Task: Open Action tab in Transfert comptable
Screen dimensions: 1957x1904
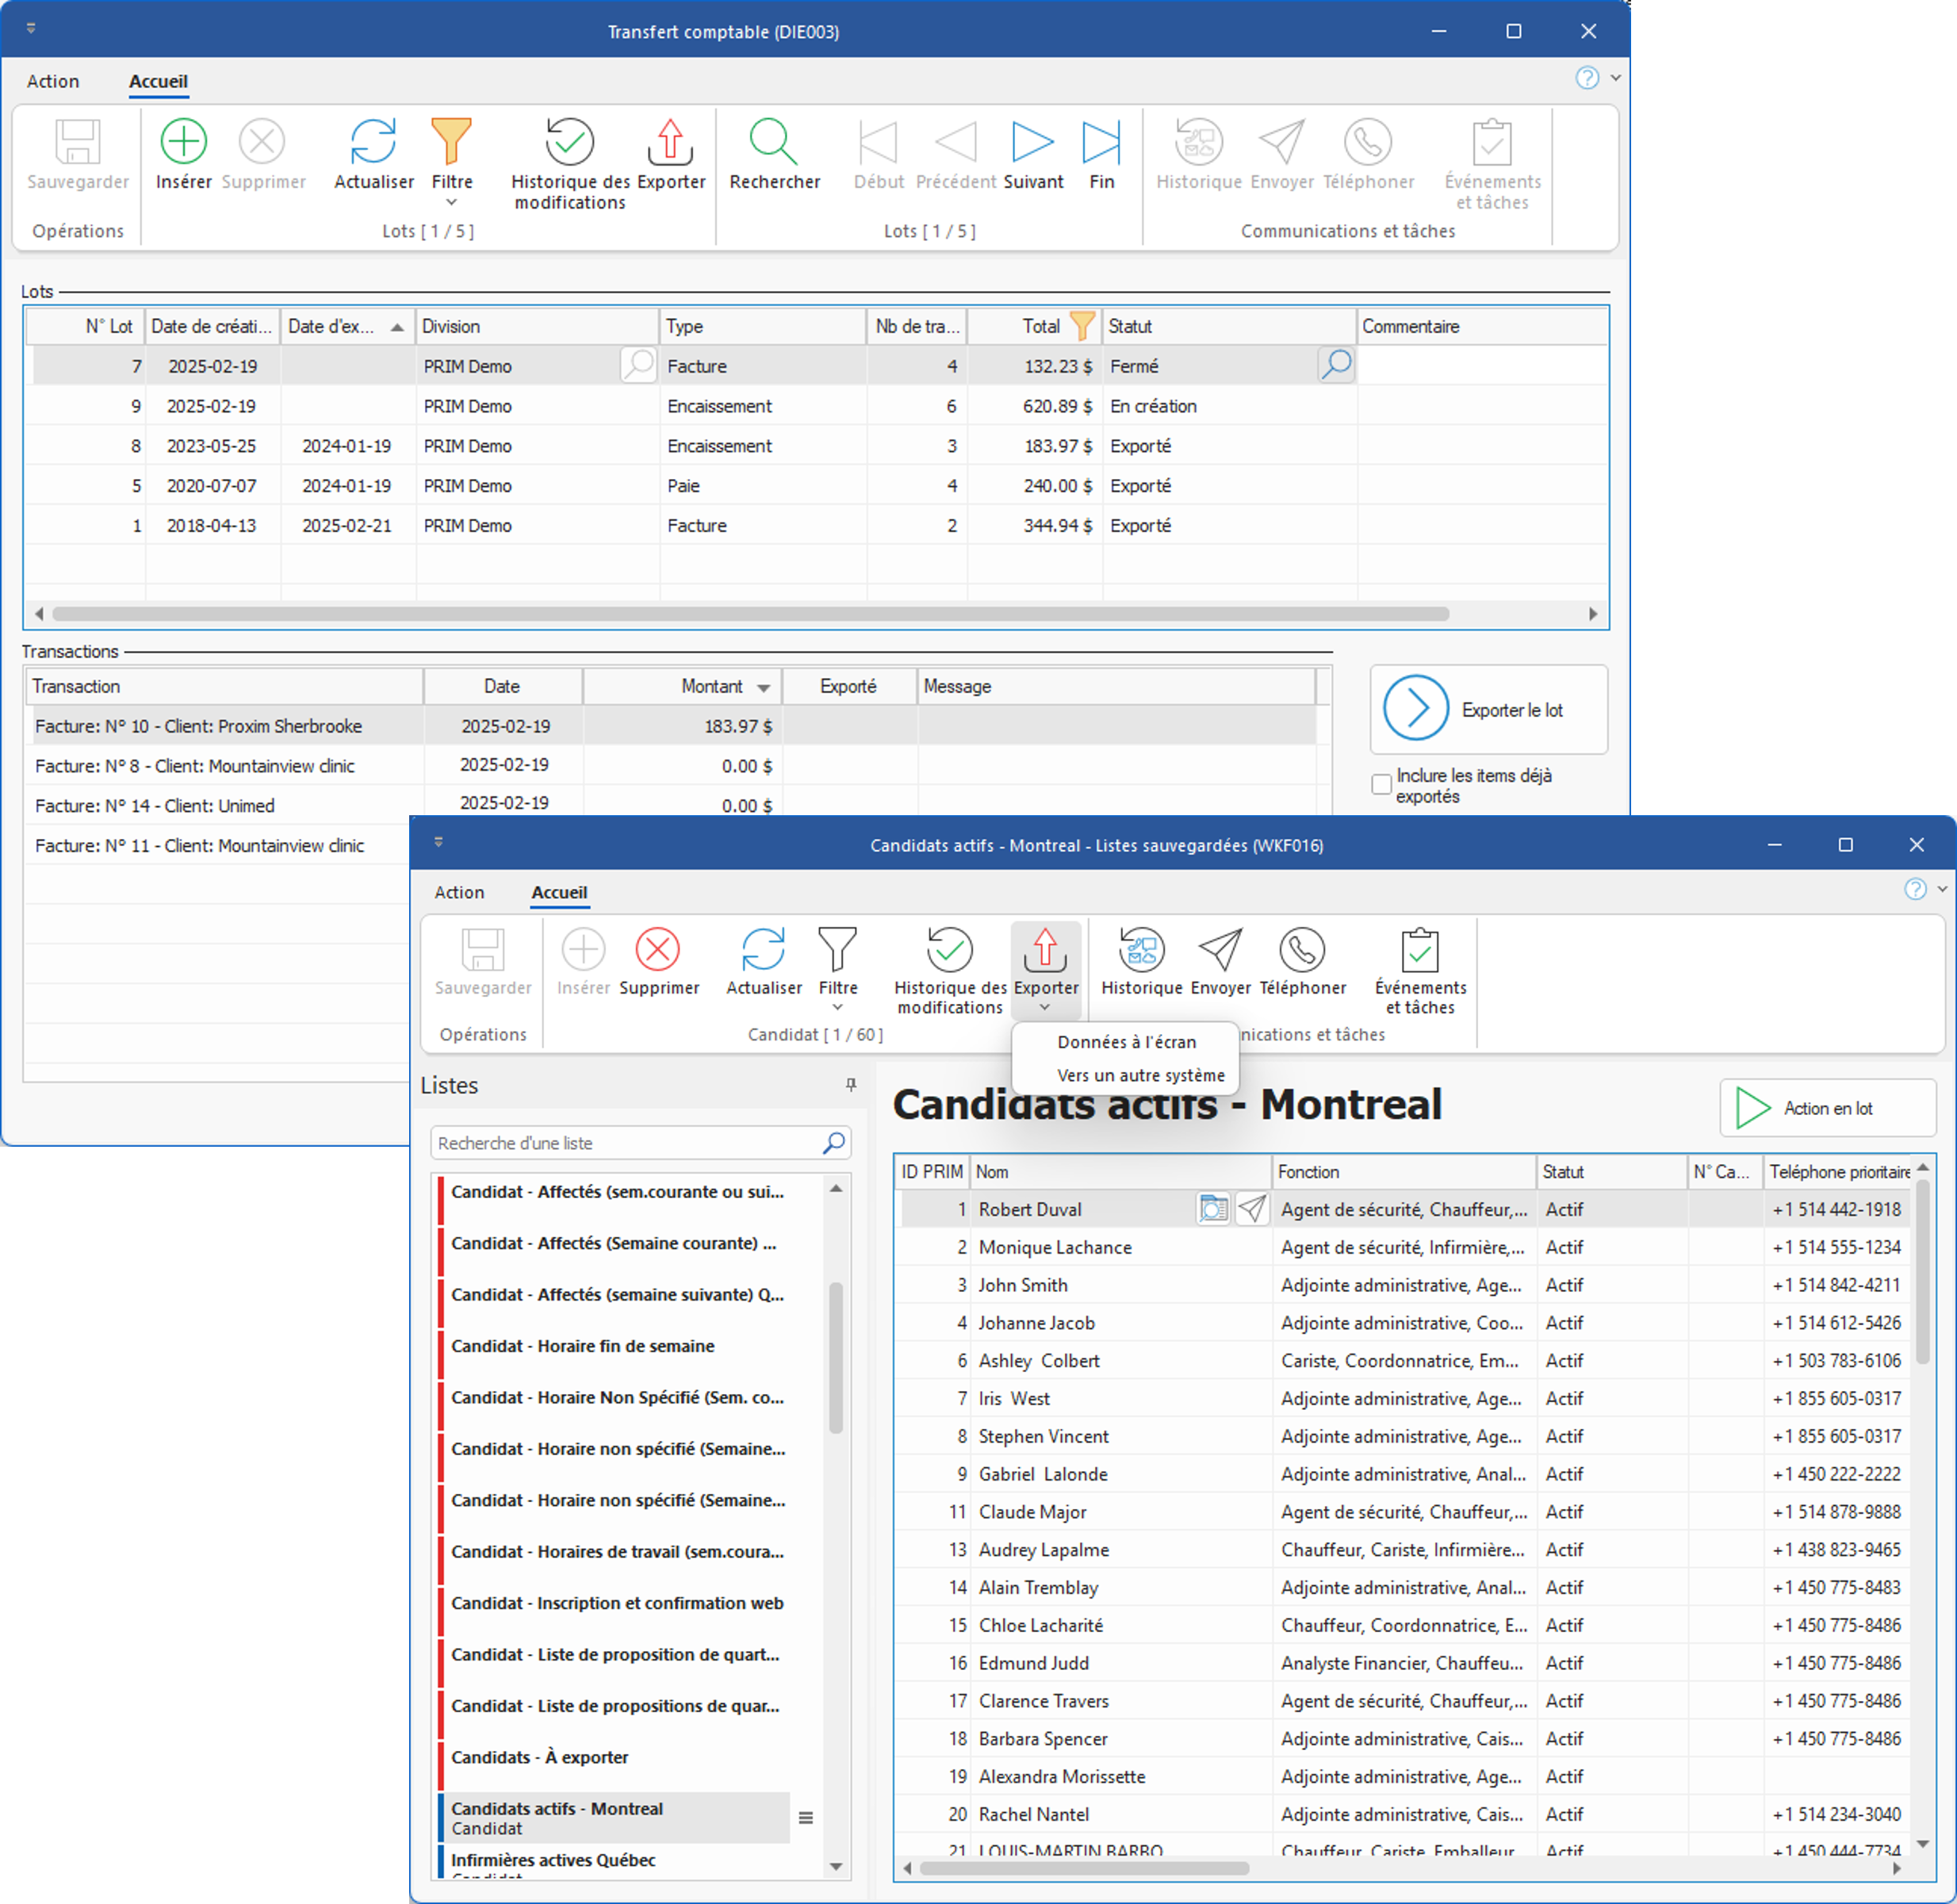Action: pyautogui.click(x=53, y=81)
